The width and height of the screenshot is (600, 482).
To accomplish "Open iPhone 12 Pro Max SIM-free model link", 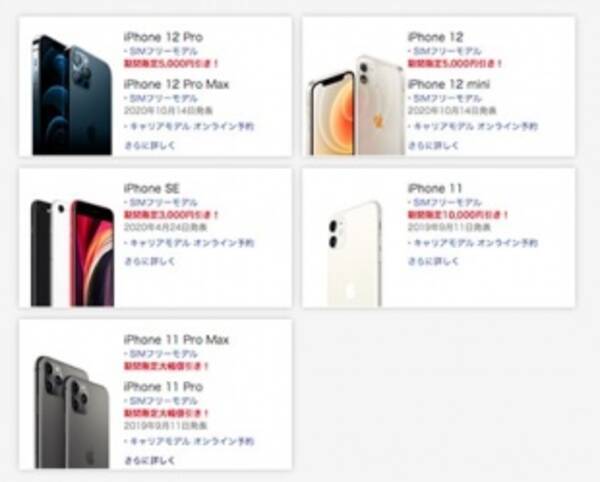I will point(163,98).
